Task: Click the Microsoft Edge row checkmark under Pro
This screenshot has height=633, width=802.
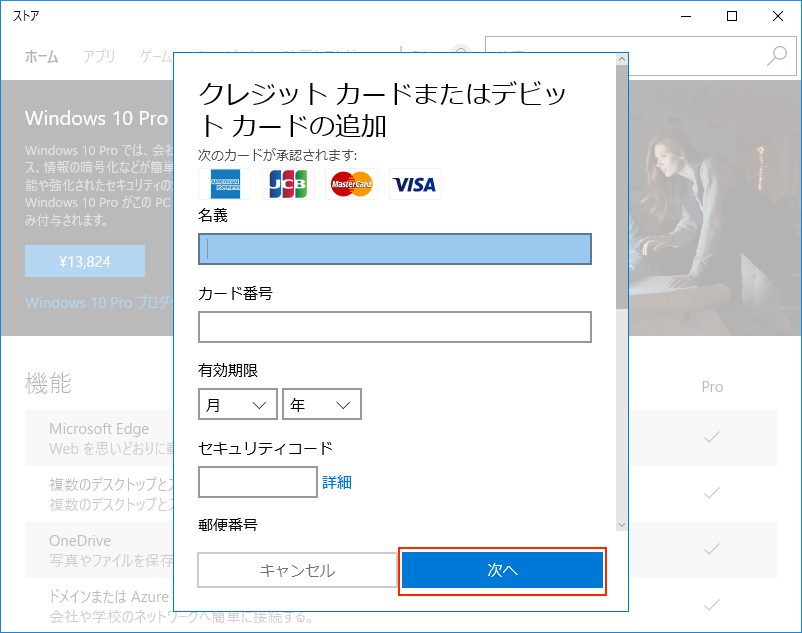Action: click(712, 438)
